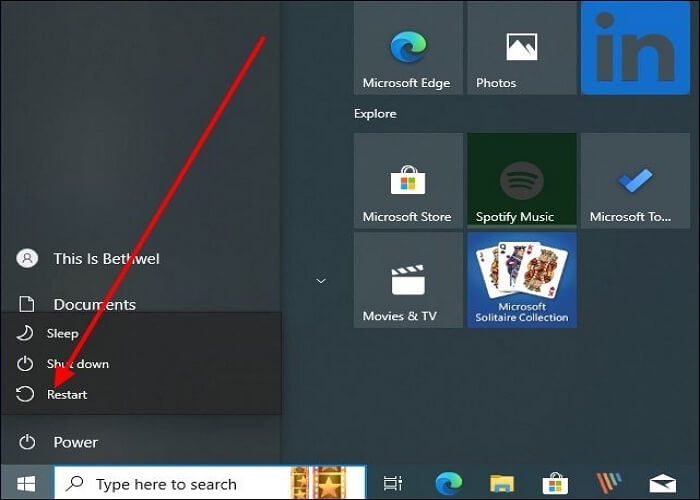This screenshot has width=700, height=500.
Task: Select Sleep in the power menu
Action: [141, 333]
